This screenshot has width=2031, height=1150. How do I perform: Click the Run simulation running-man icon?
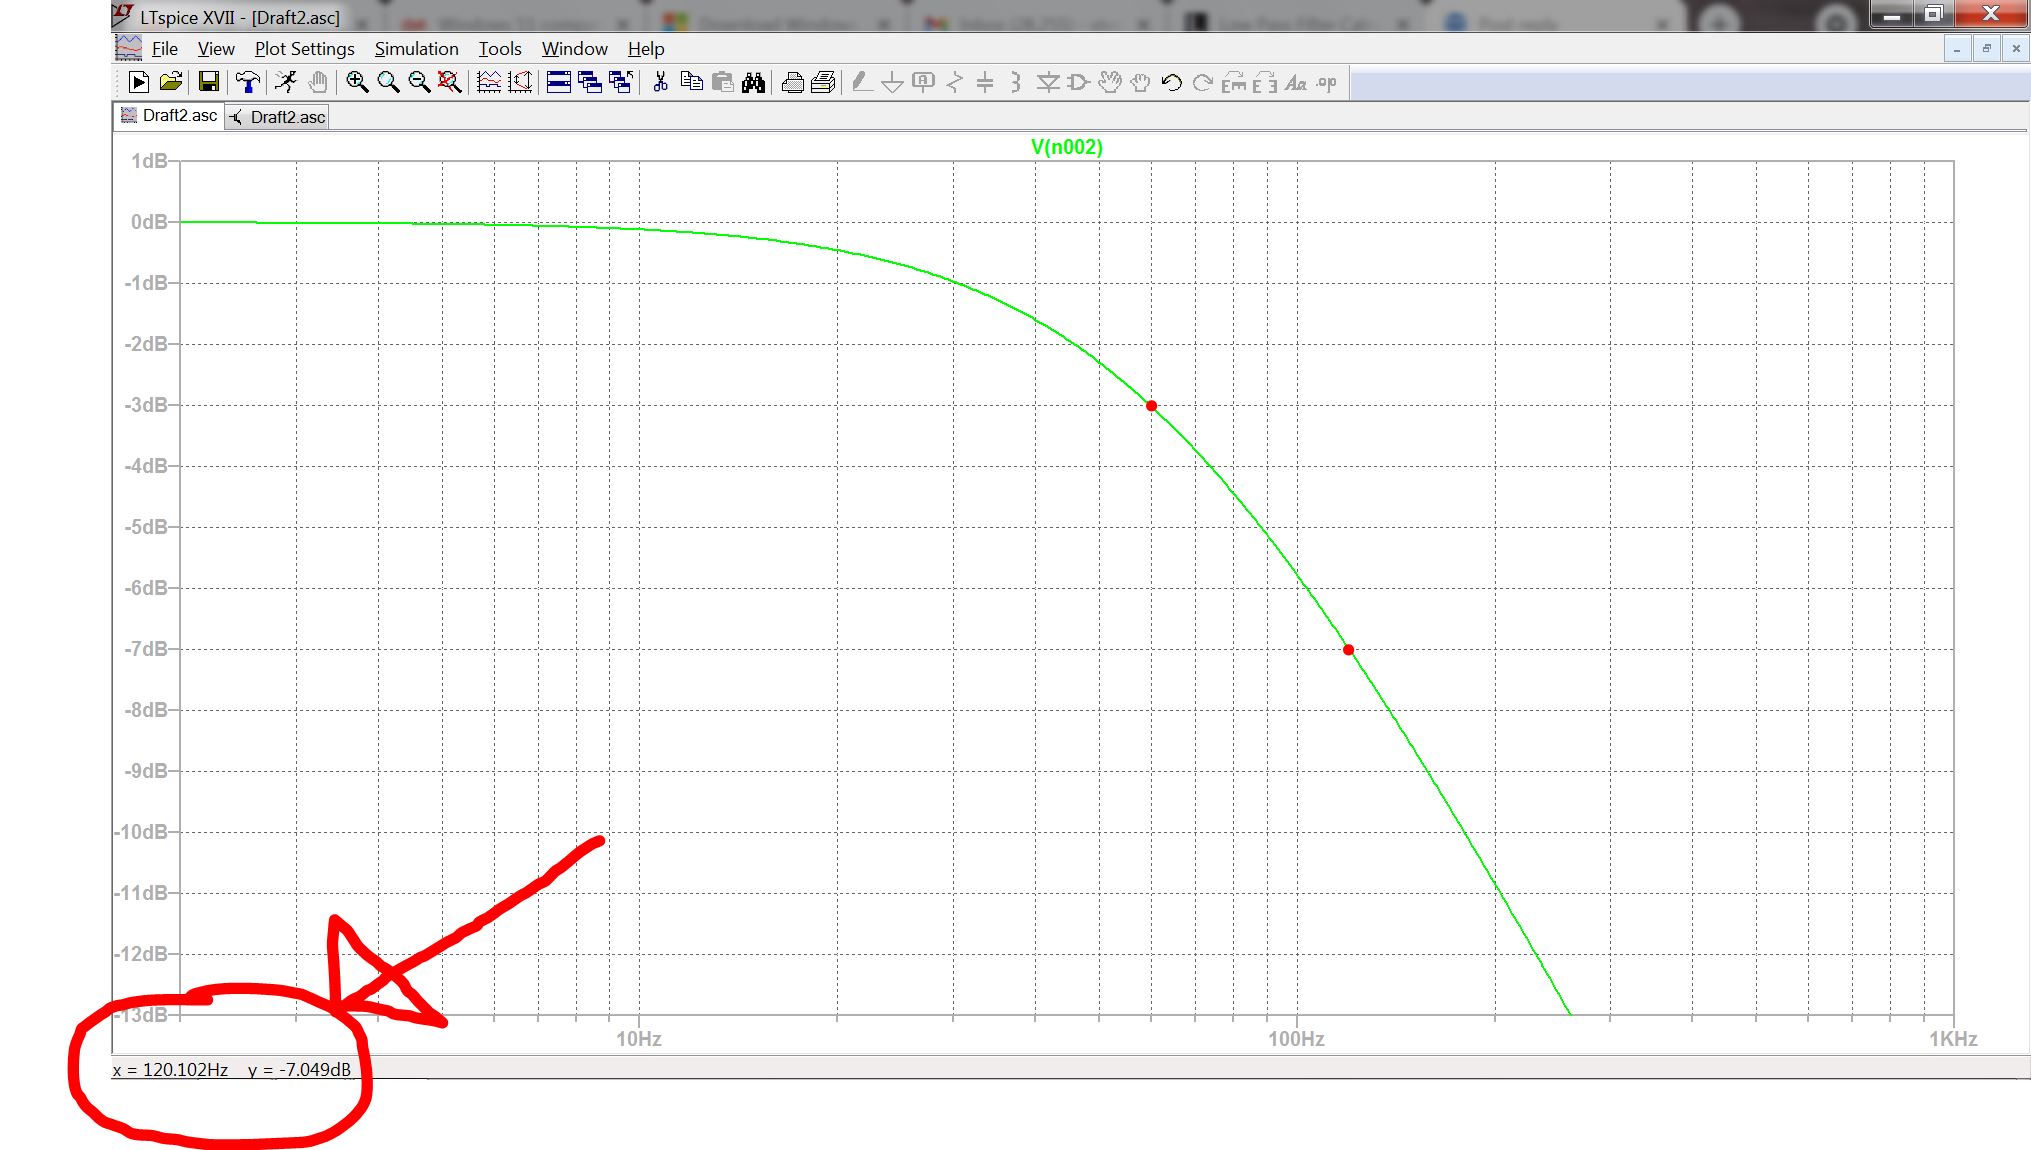286,83
